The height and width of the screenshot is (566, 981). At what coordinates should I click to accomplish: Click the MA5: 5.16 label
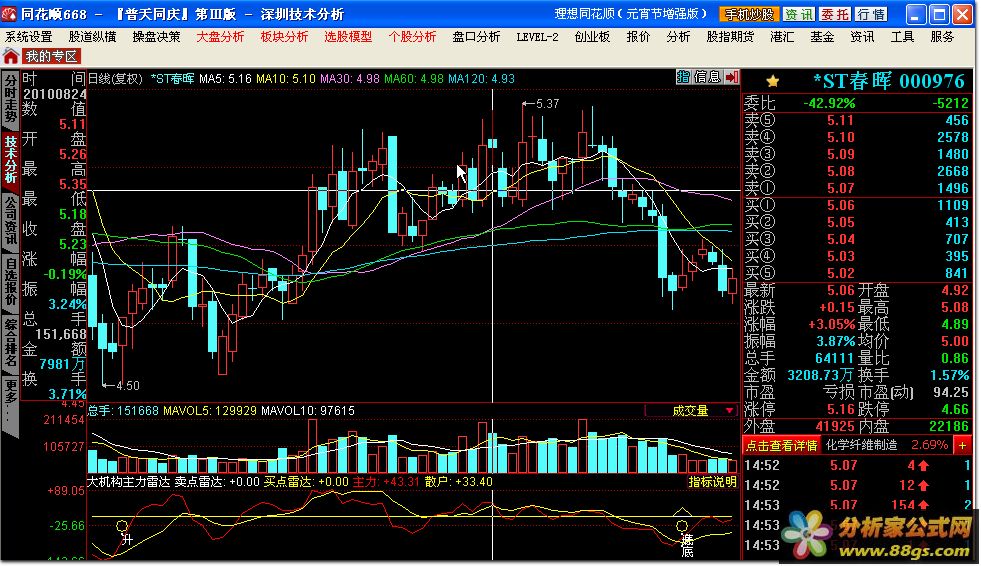225,79
